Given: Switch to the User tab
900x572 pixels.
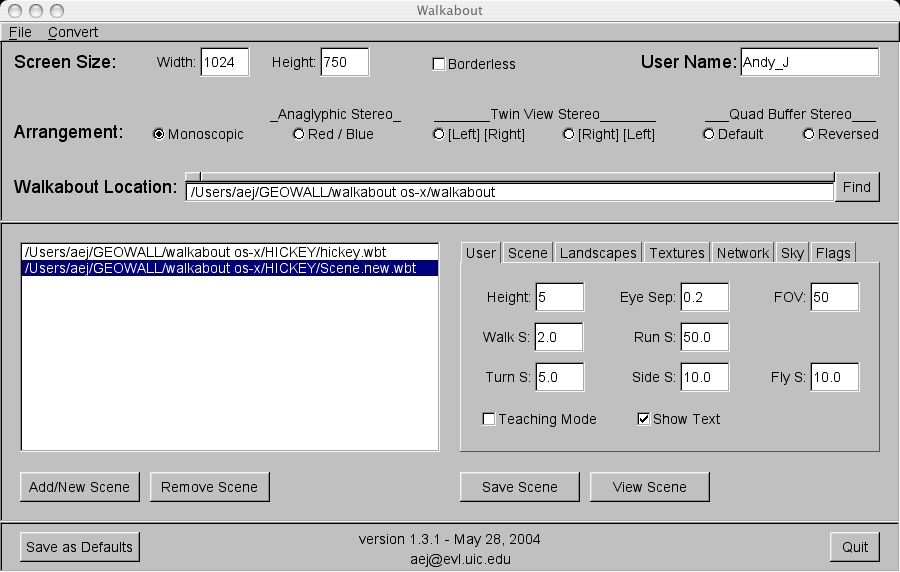Looking at the screenshot, I should click(x=480, y=253).
